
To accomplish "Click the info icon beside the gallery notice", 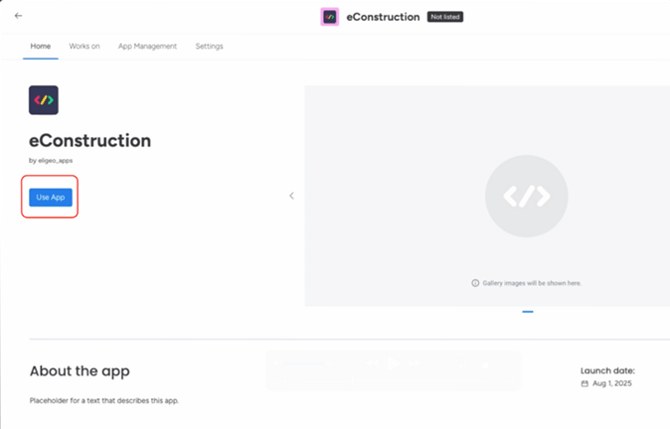I will 475,283.
